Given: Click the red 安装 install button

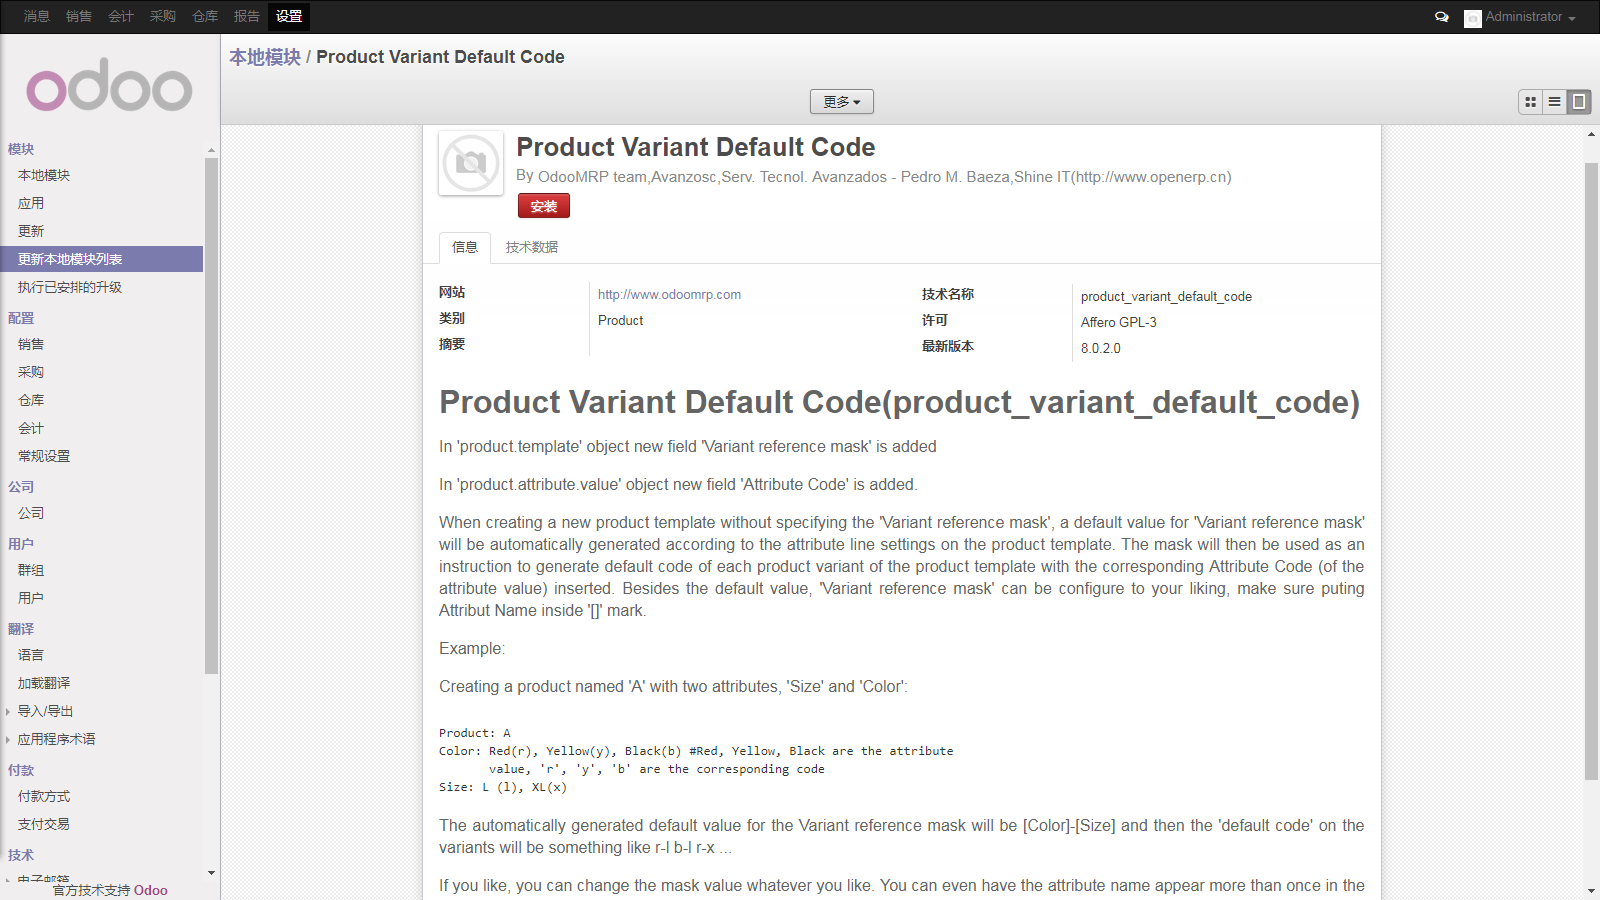Looking at the screenshot, I should (x=544, y=206).
